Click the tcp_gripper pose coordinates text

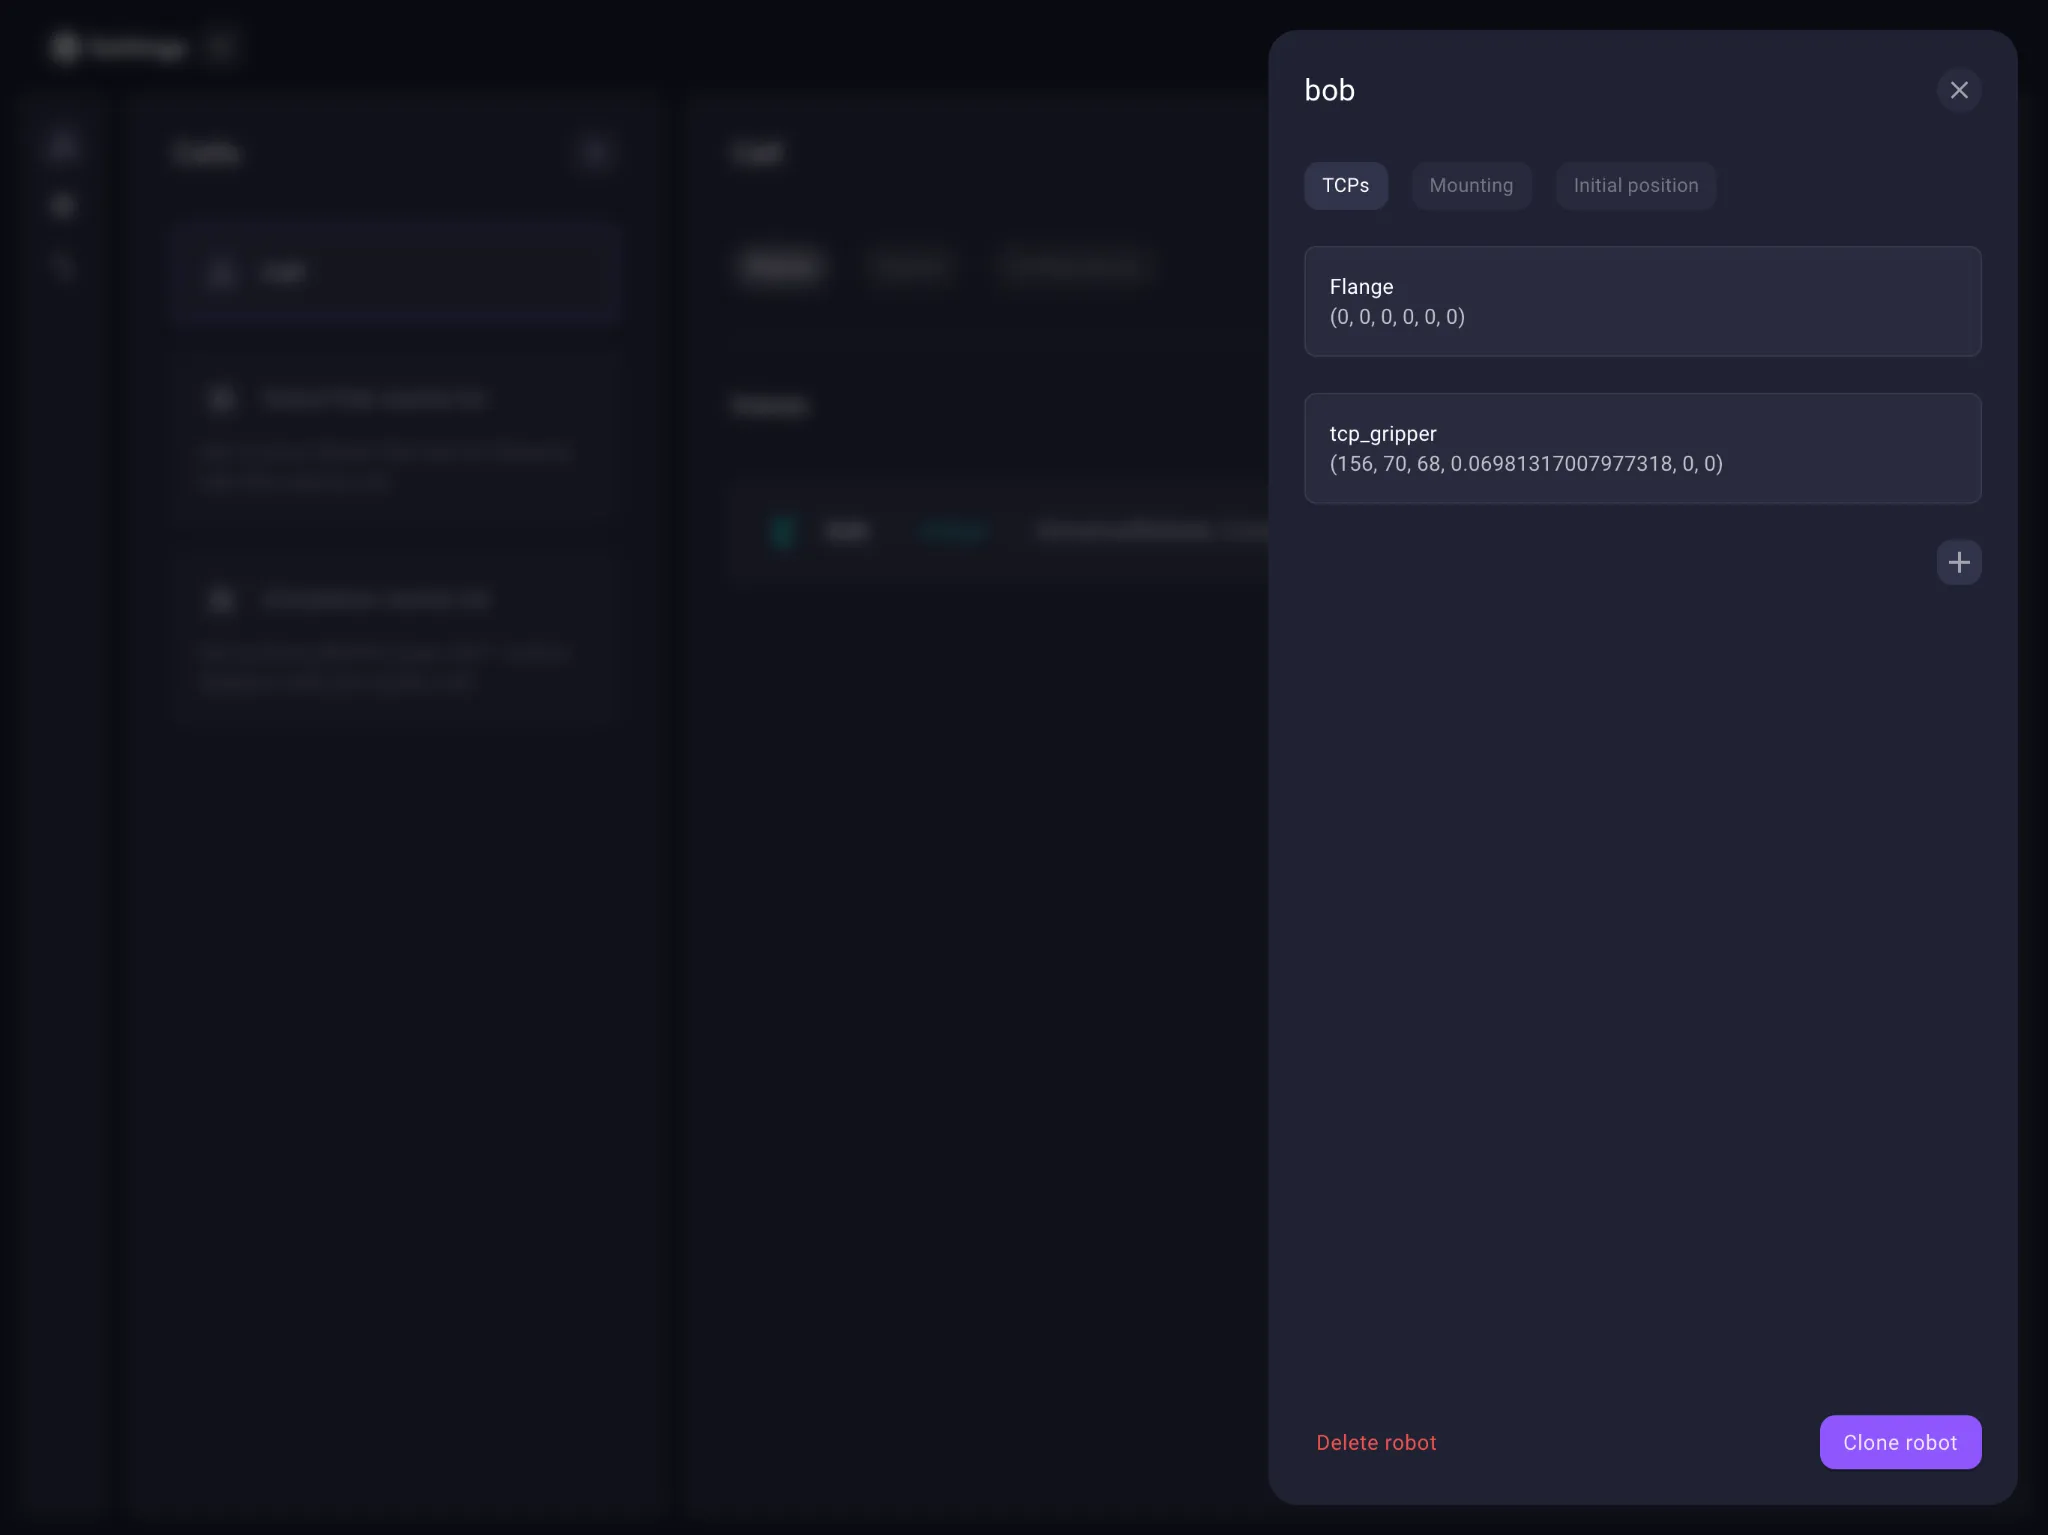[x=1525, y=464]
